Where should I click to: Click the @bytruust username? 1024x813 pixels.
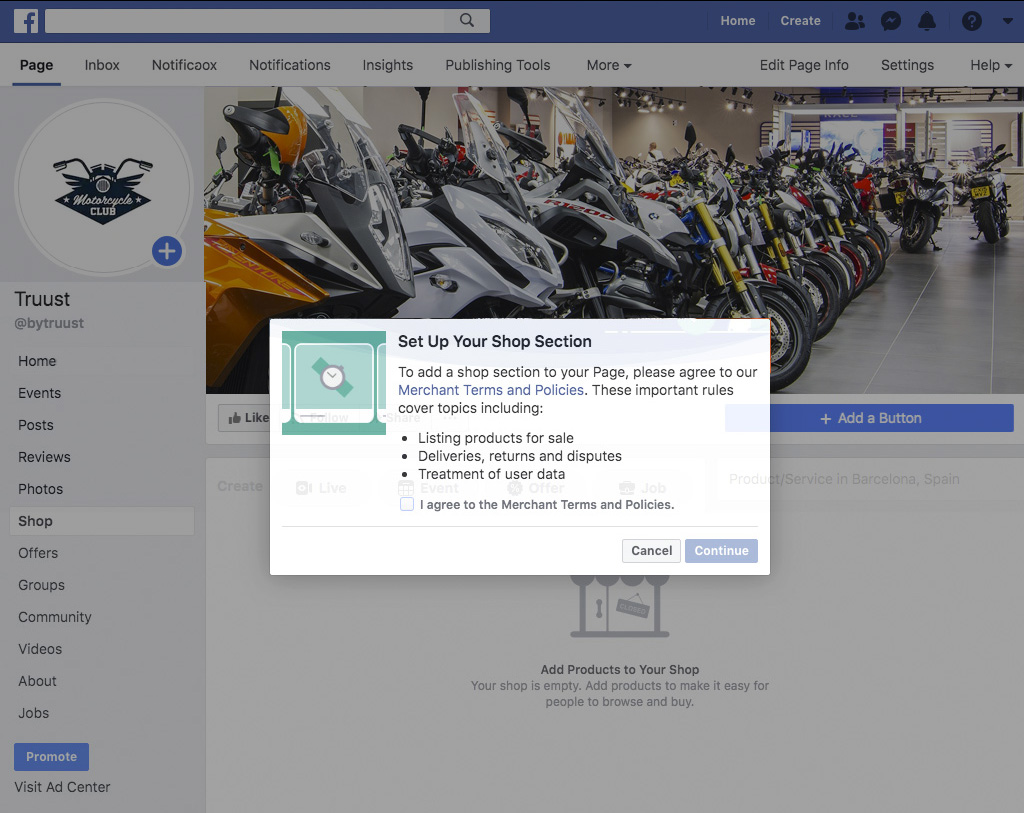pos(49,323)
